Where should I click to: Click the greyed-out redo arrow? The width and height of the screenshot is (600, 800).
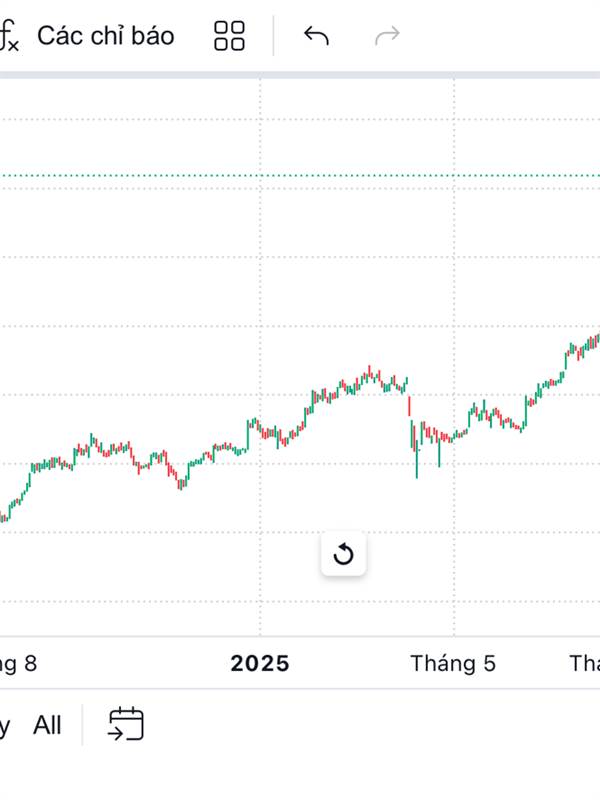coord(386,36)
